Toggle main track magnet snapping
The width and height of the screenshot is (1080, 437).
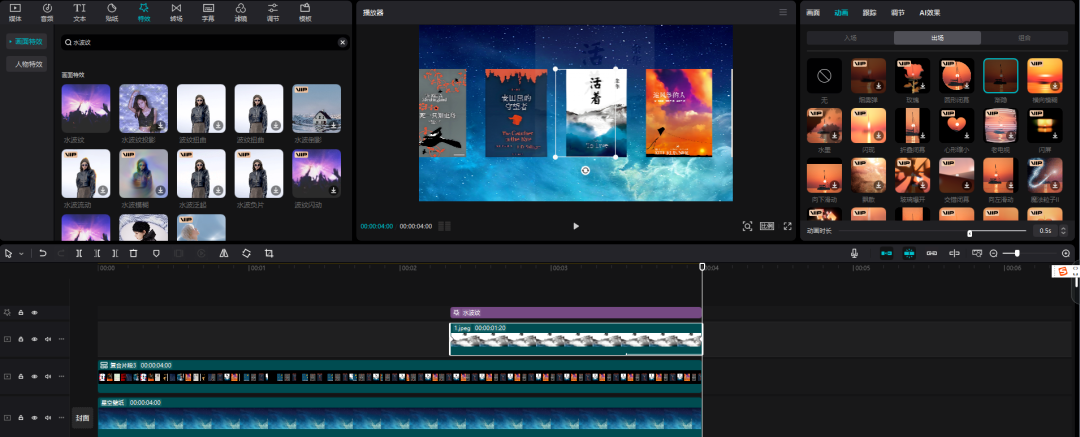click(x=886, y=254)
